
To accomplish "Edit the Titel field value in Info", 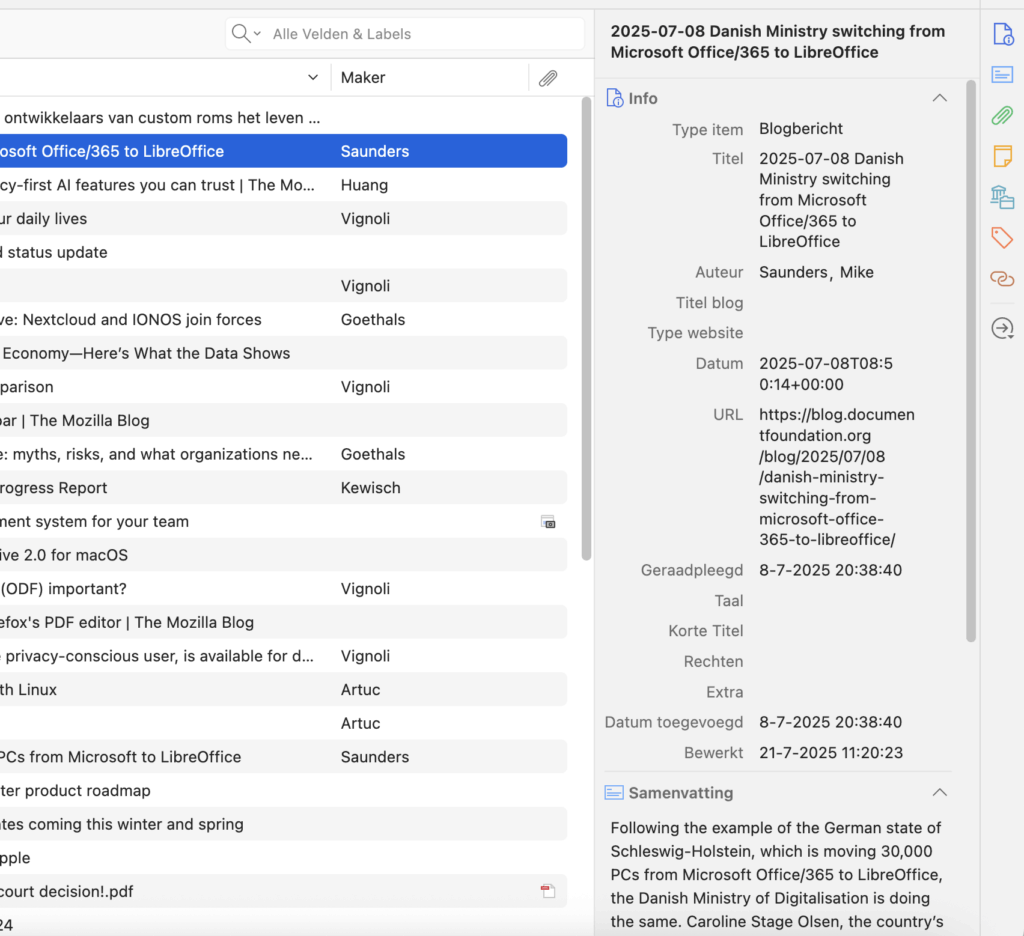I will (831, 200).
